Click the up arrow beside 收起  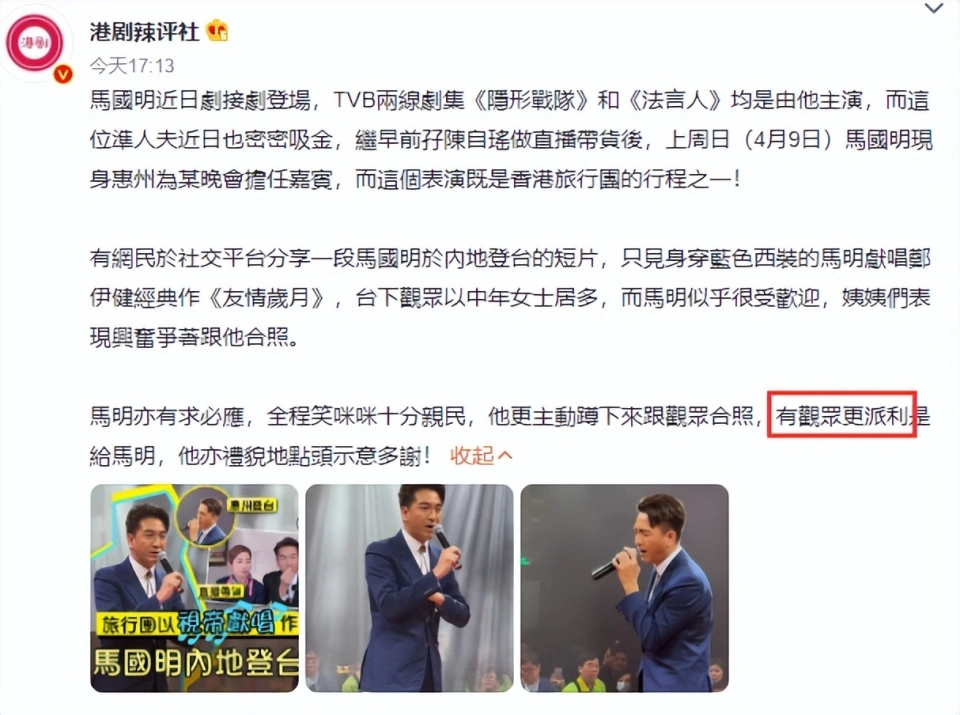(505, 456)
